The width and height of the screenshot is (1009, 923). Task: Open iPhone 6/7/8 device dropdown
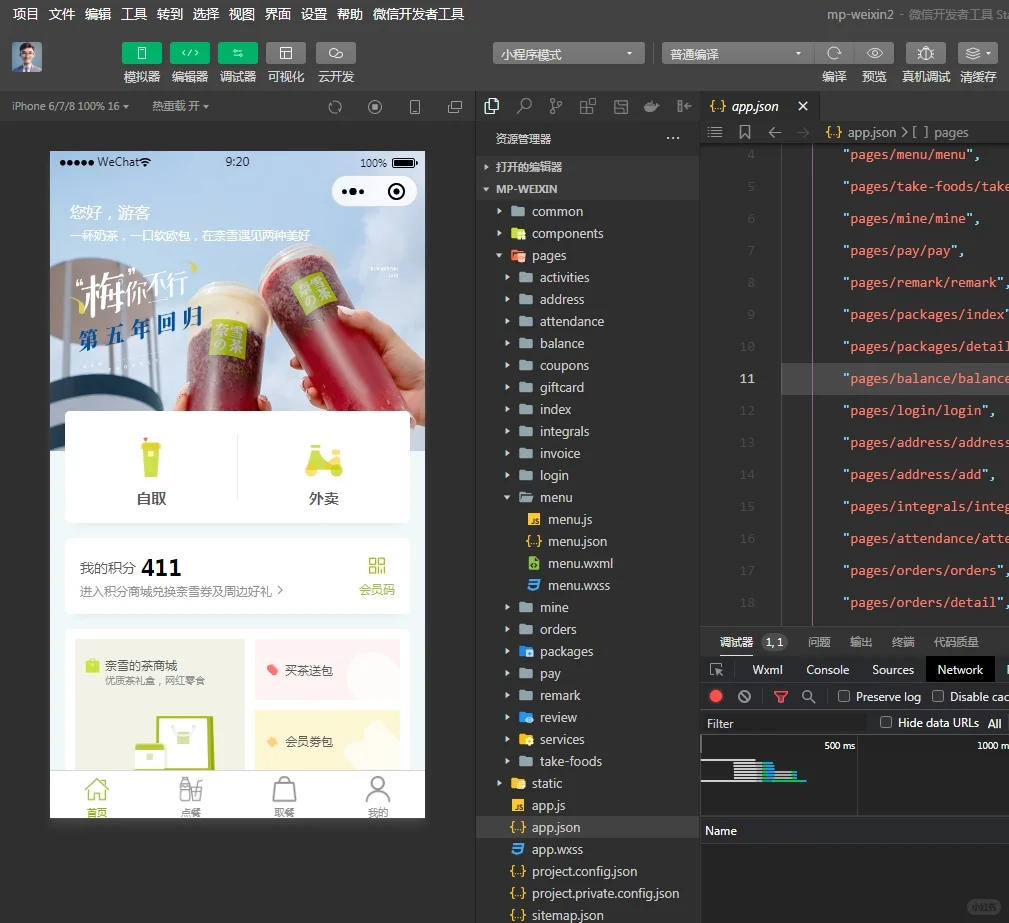coord(70,106)
